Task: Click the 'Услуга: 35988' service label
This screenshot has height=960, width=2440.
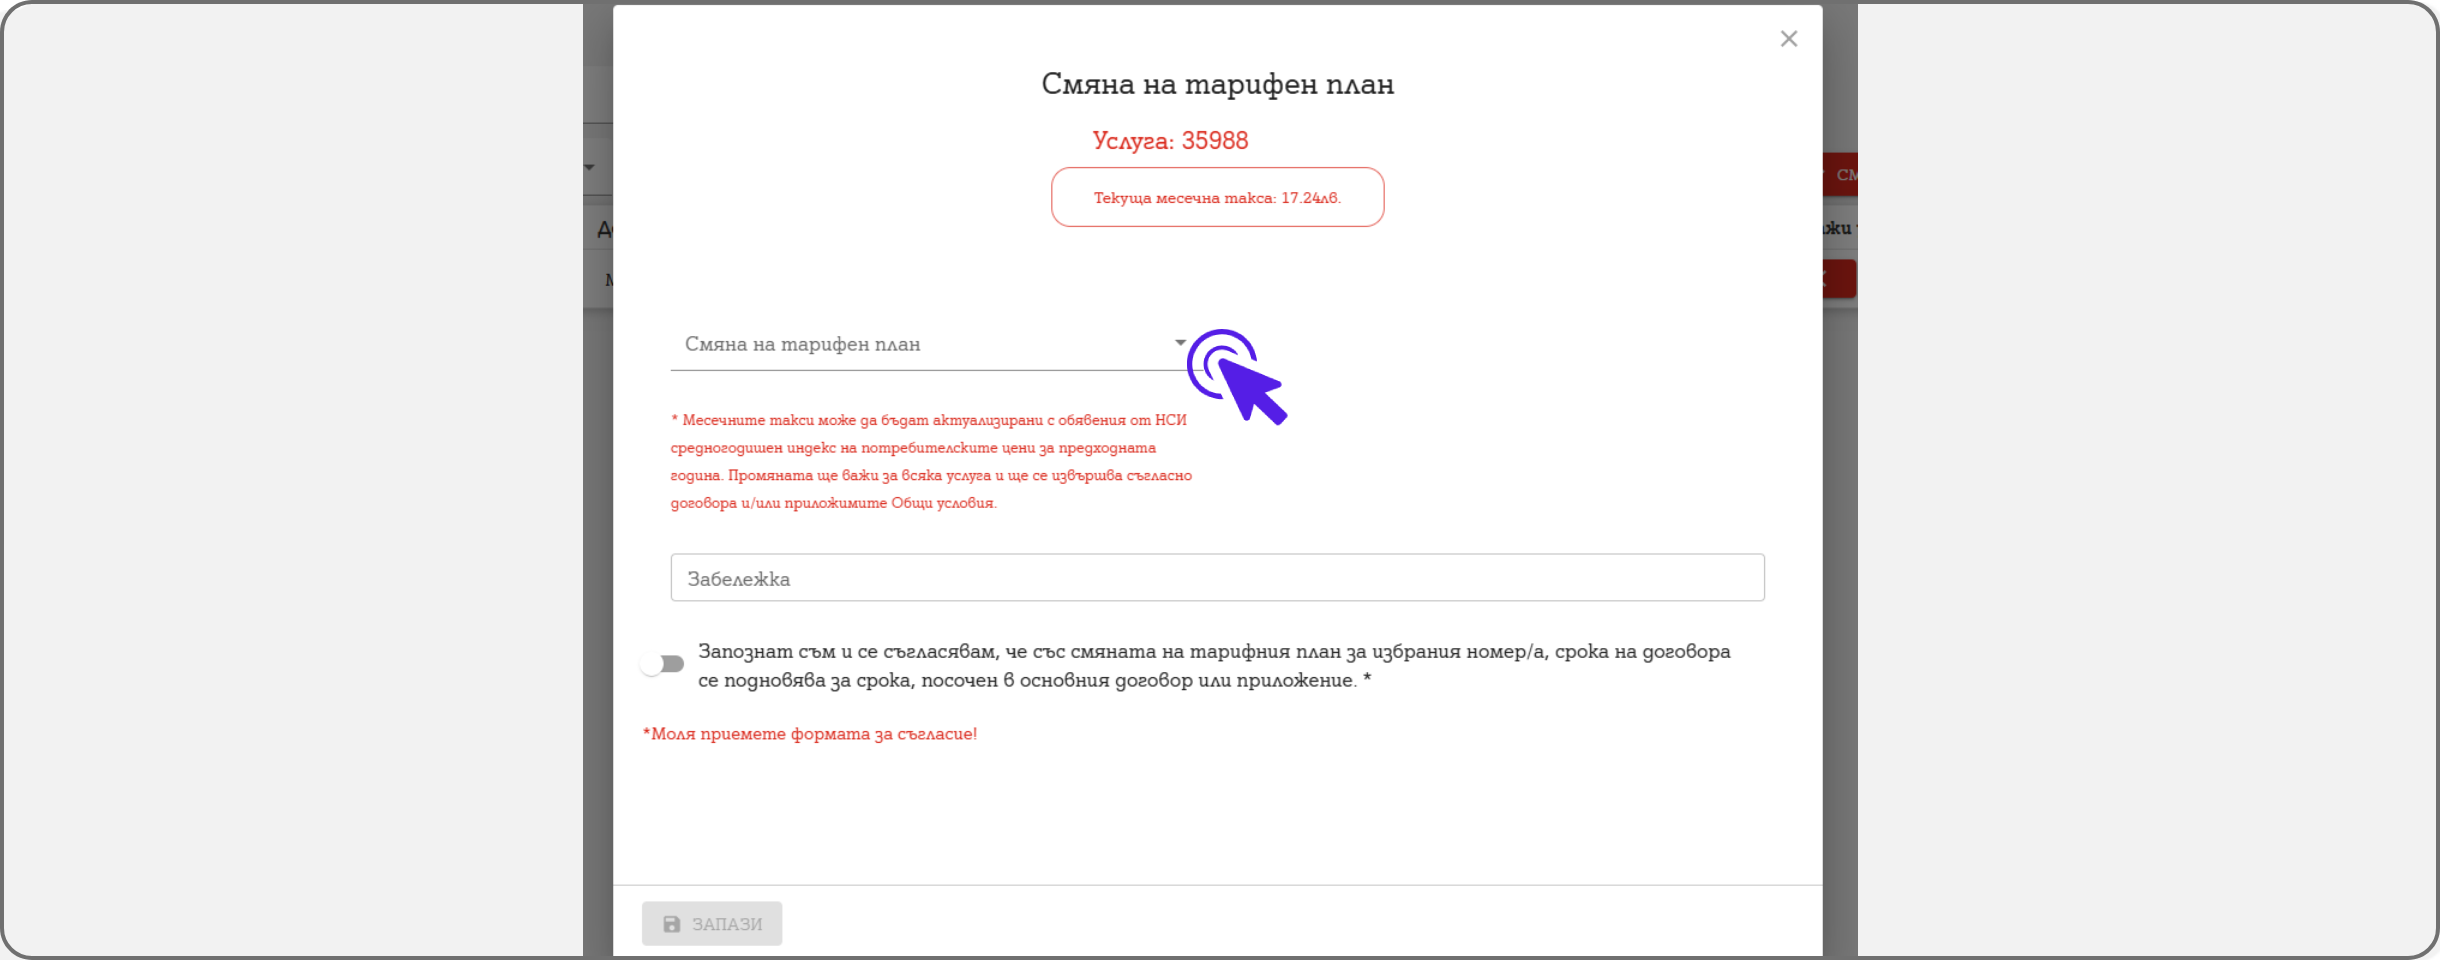Action: (x=1170, y=141)
